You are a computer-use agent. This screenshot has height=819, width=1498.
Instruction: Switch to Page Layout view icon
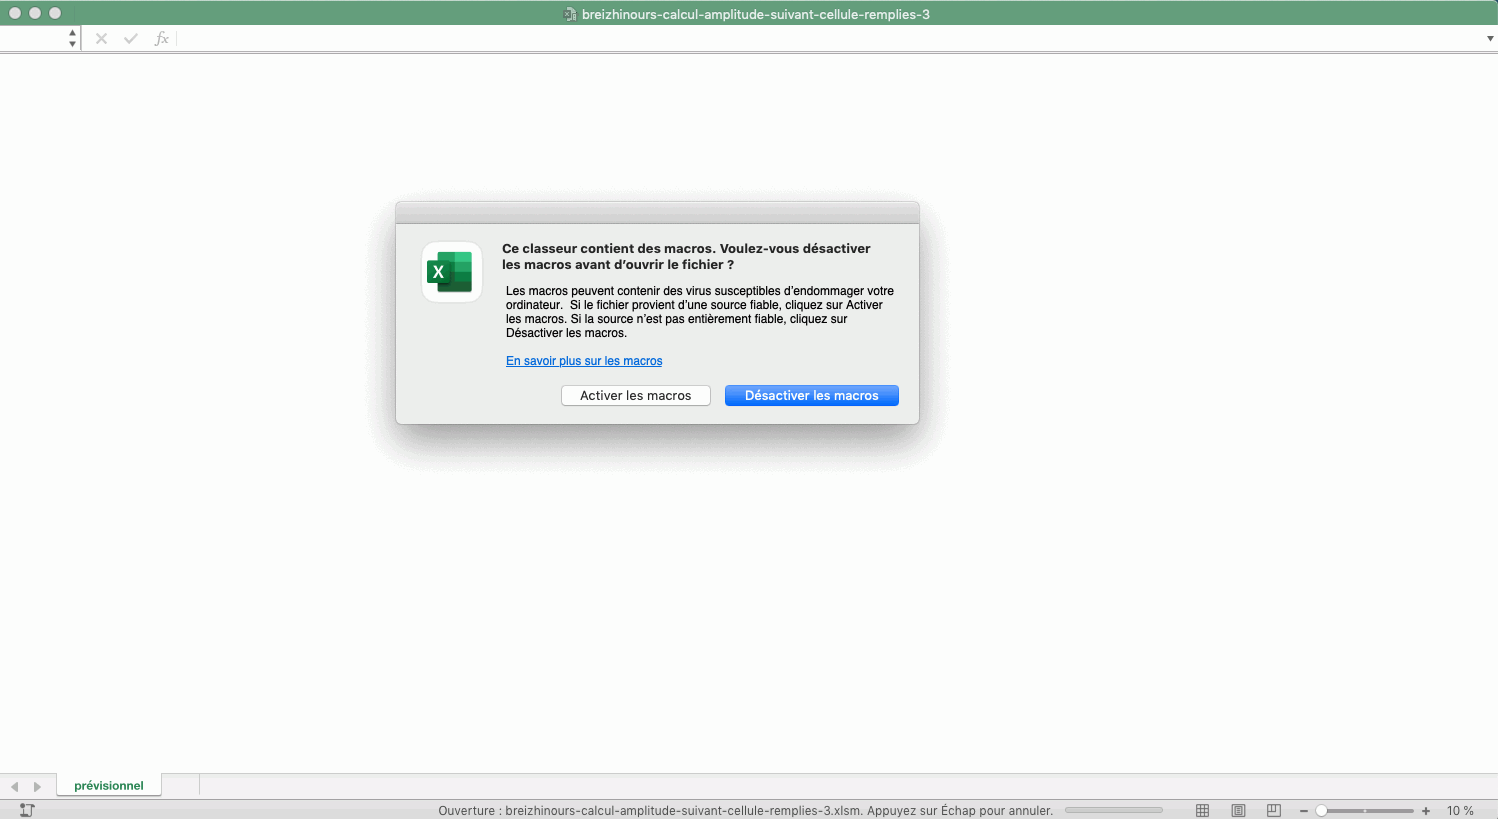(x=1238, y=810)
